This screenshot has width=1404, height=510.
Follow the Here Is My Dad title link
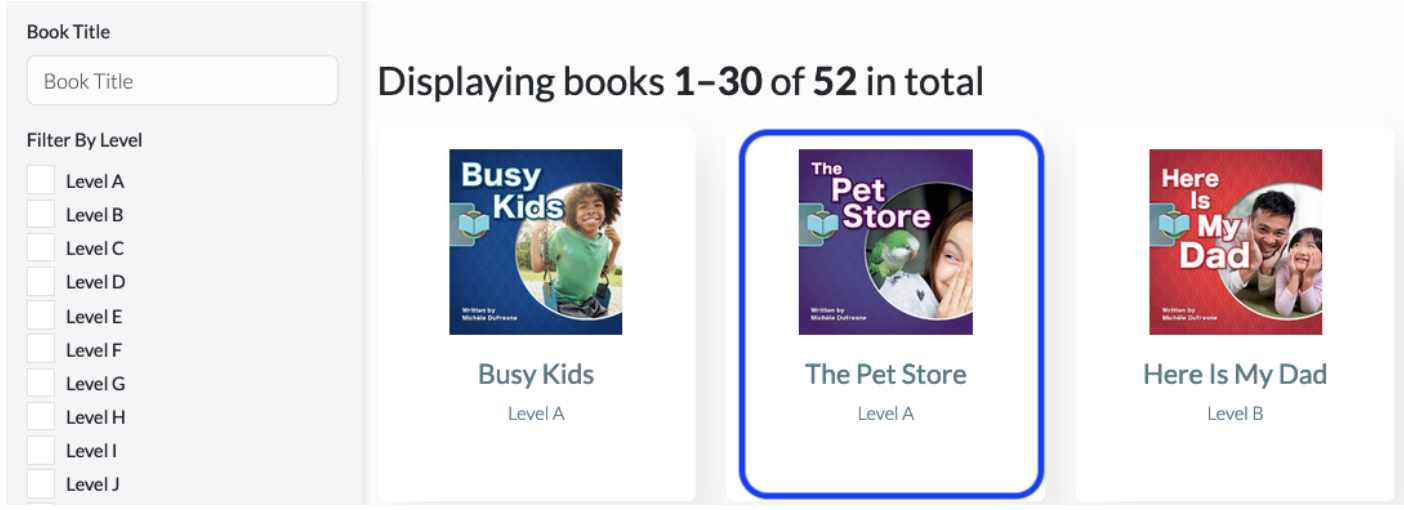pyautogui.click(x=1235, y=374)
